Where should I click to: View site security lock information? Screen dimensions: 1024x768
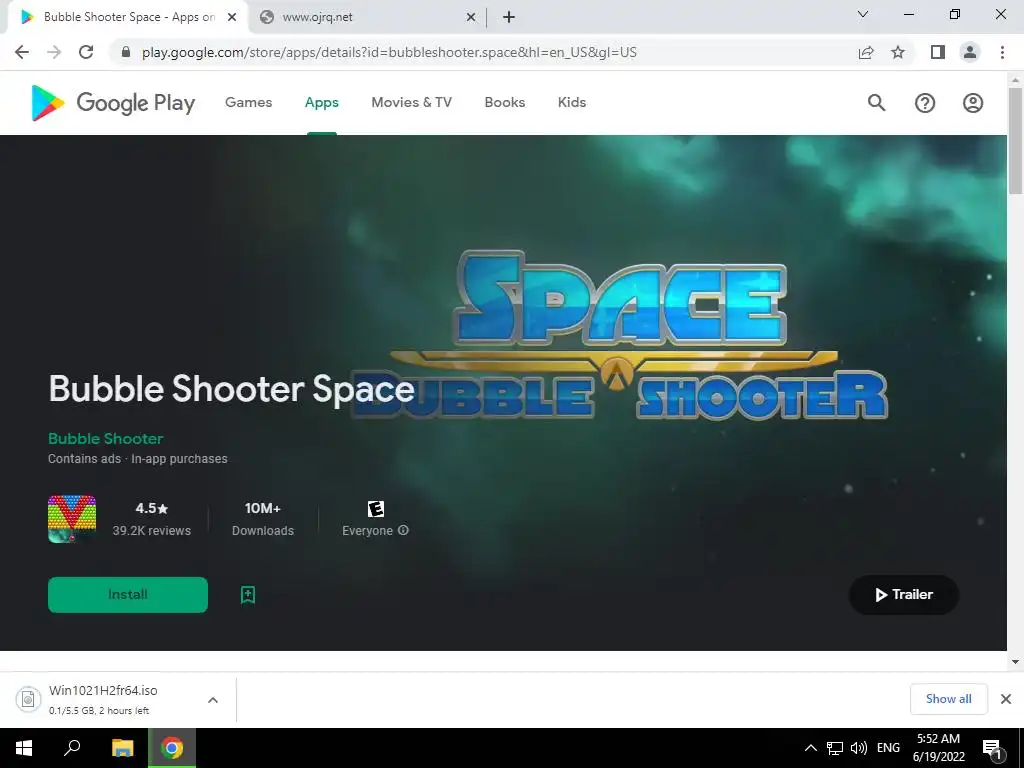point(126,52)
